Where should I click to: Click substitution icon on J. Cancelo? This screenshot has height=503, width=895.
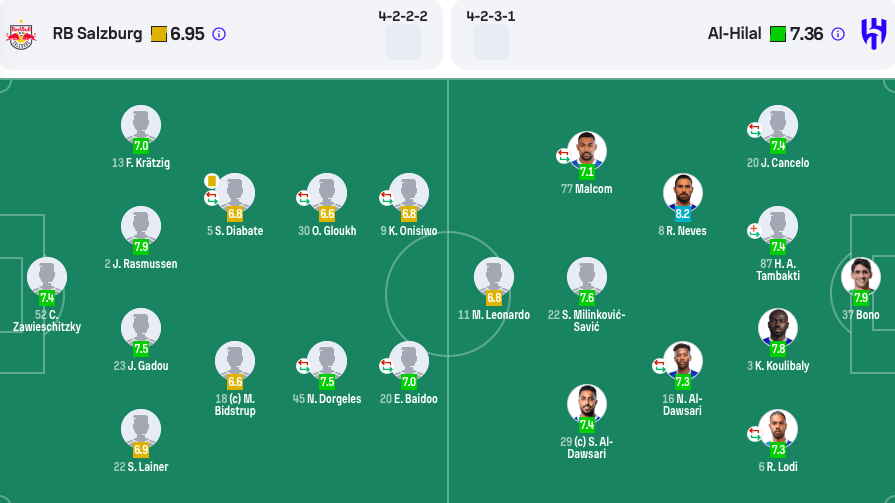pos(754,130)
